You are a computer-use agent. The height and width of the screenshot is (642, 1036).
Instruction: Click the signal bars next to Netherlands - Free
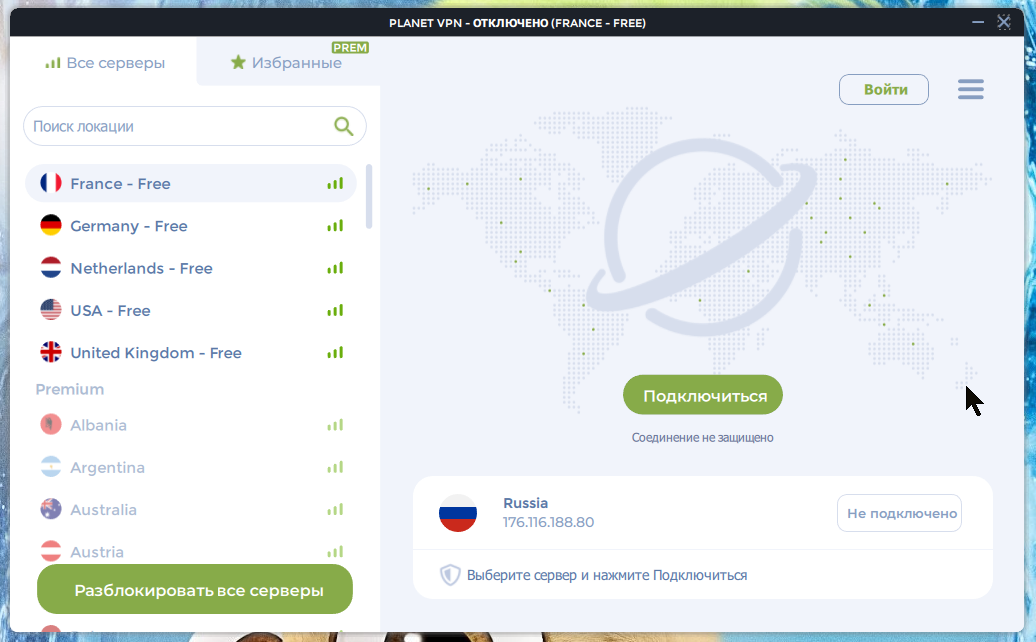[x=335, y=268]
